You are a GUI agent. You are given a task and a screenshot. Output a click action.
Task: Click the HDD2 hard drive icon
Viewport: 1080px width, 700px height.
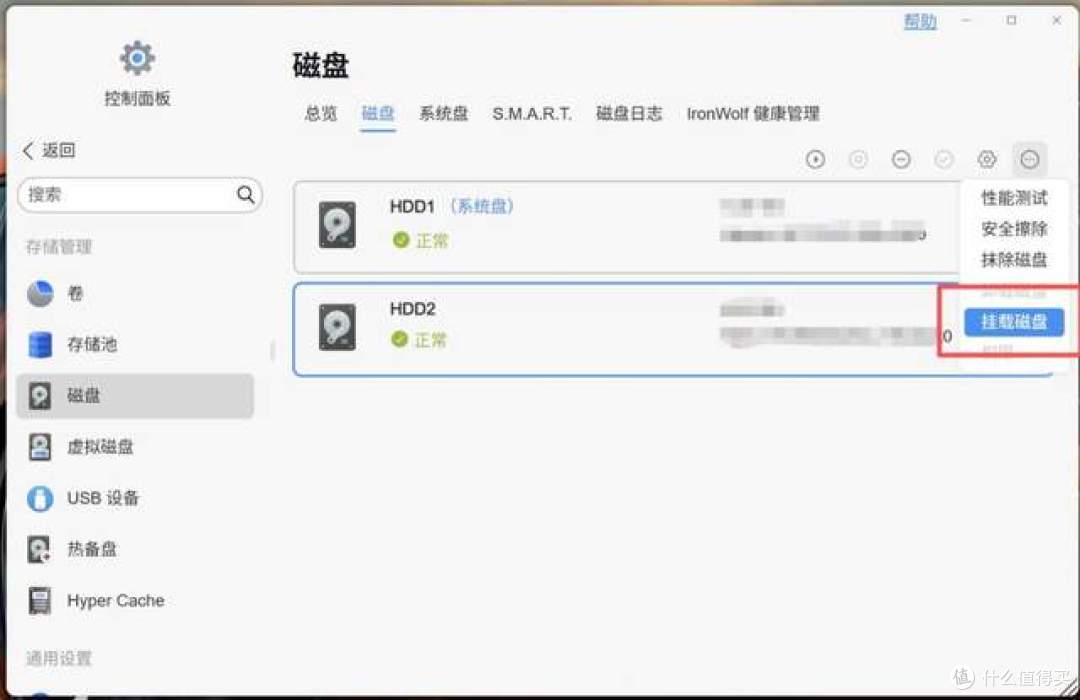(x=338, y=327)
